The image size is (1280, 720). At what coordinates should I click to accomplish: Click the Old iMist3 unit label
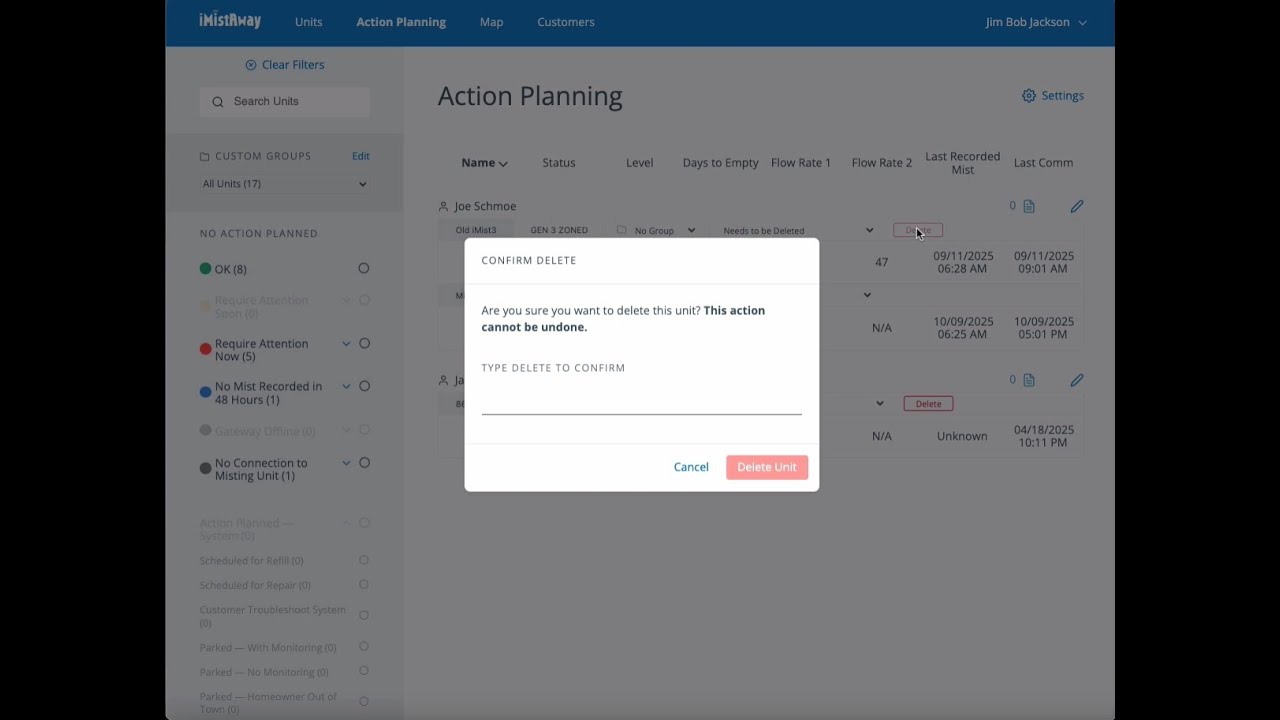[476, 230]
